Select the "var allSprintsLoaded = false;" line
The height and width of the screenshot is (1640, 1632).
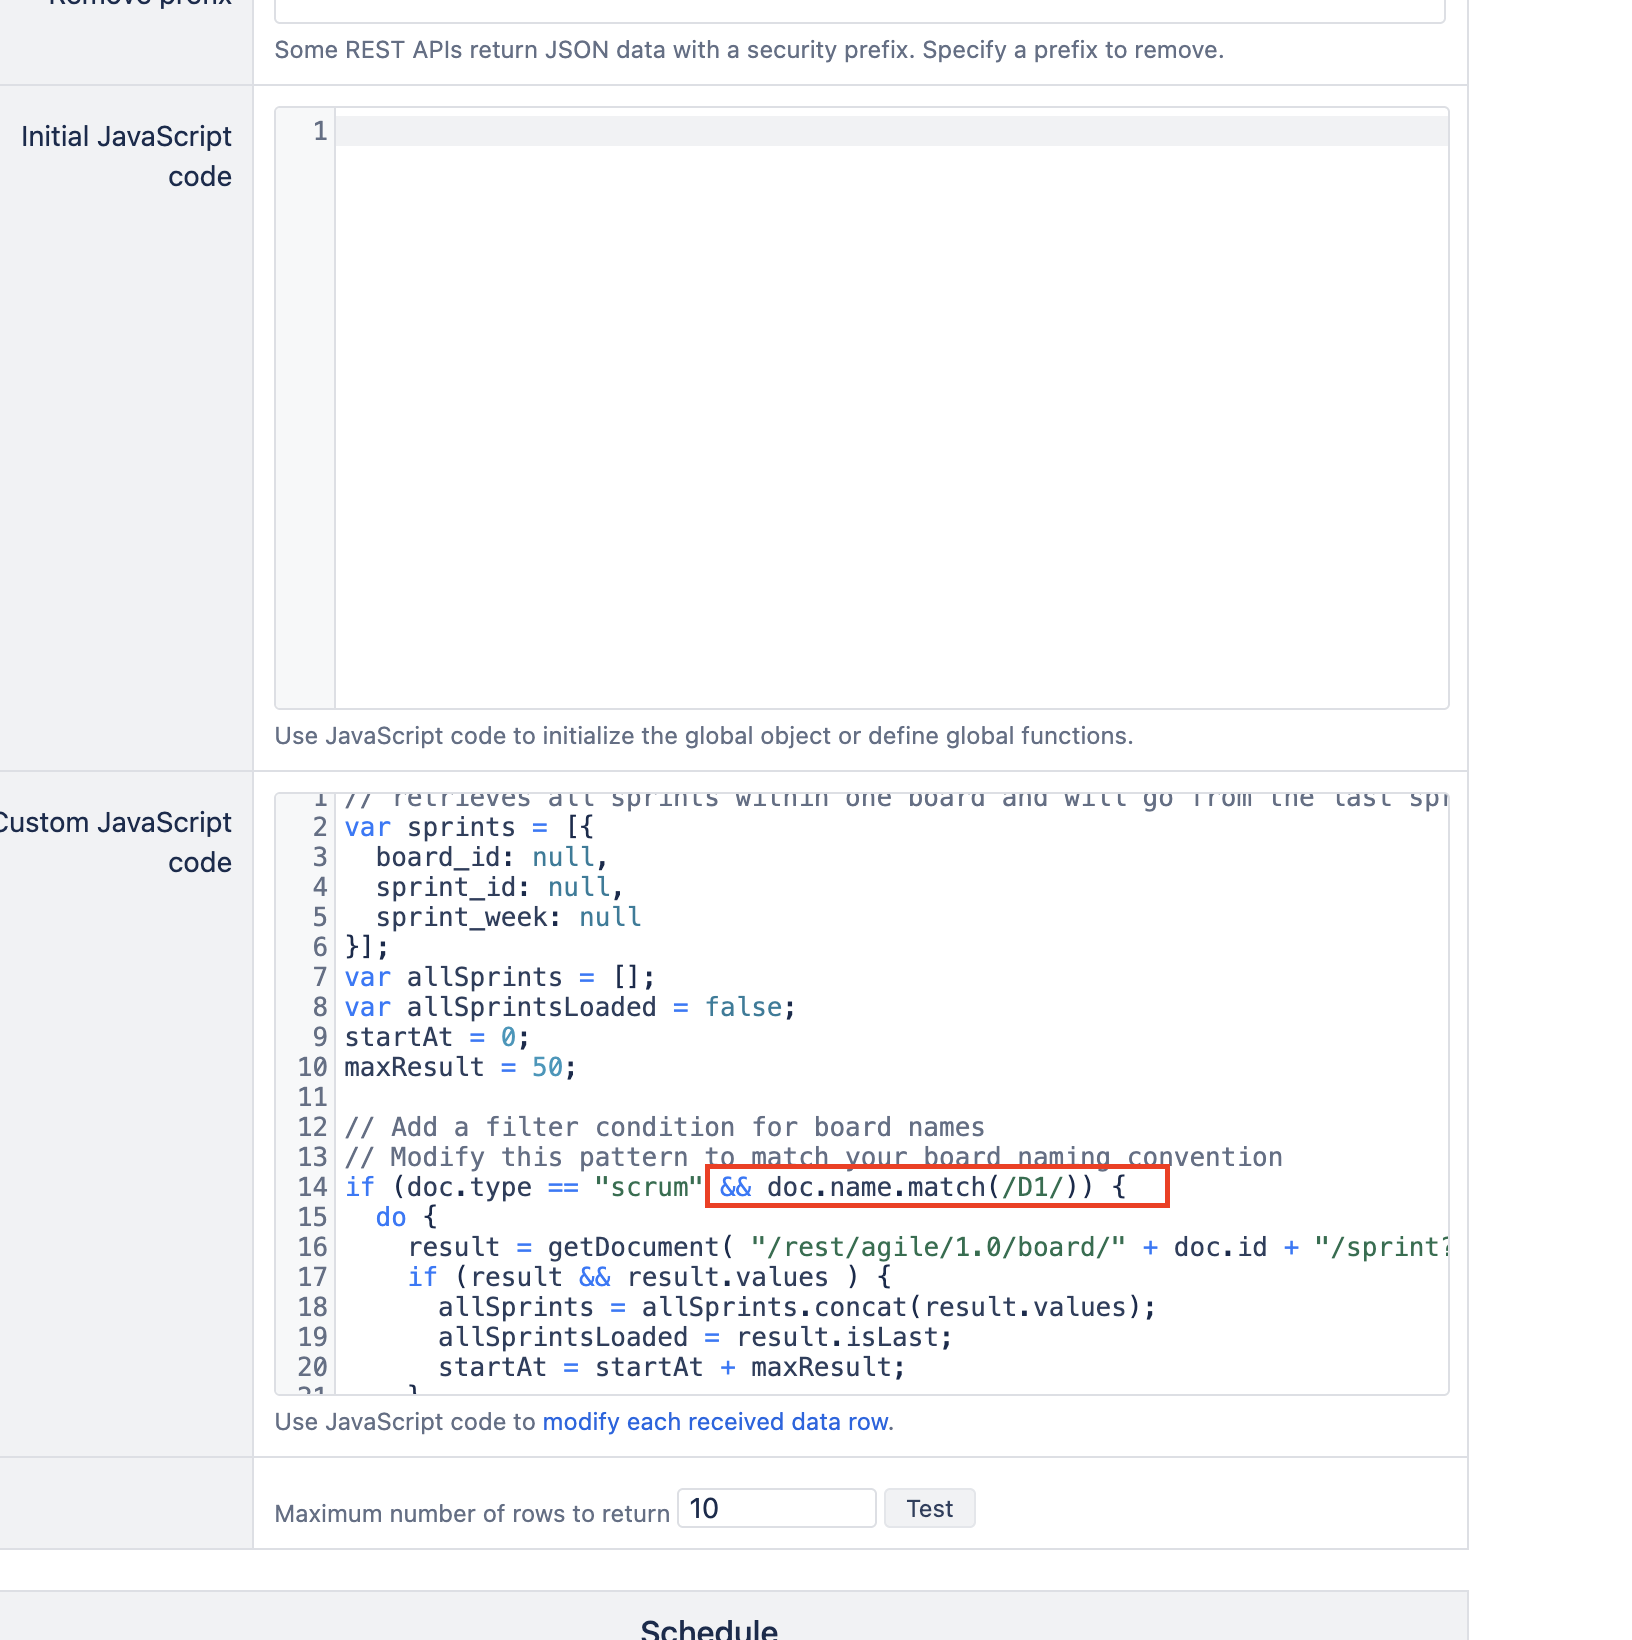pos(569,1007)
